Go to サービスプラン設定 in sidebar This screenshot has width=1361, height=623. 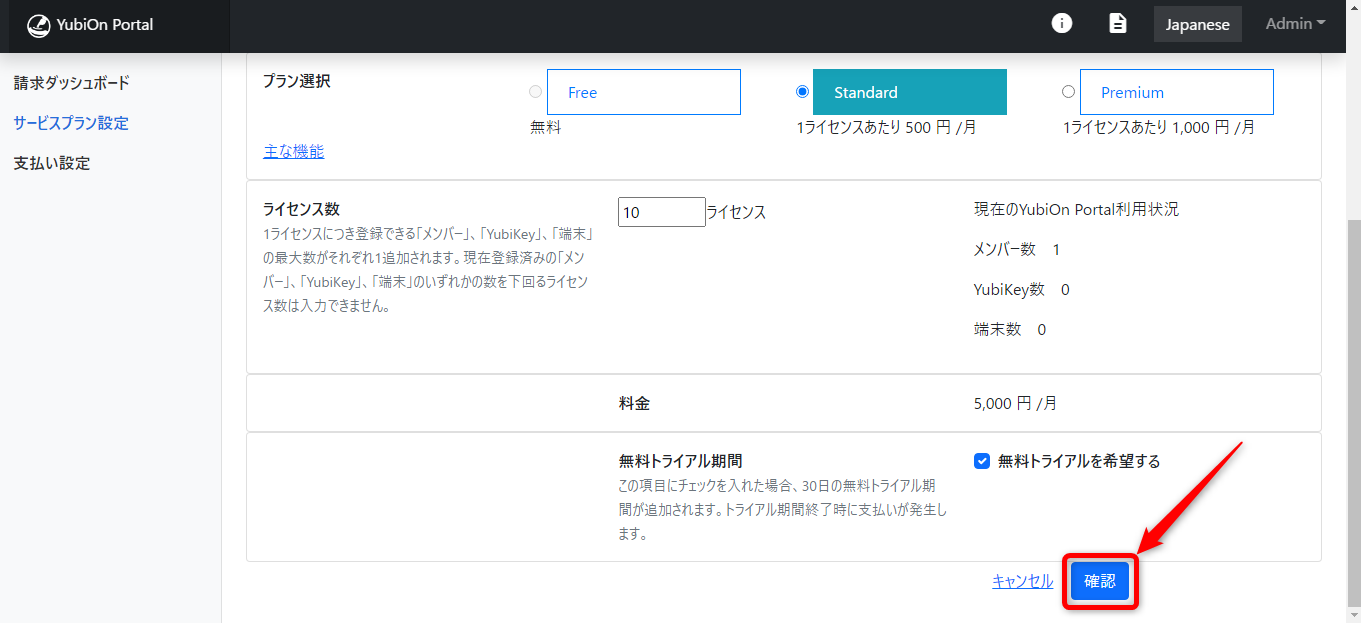71,123
